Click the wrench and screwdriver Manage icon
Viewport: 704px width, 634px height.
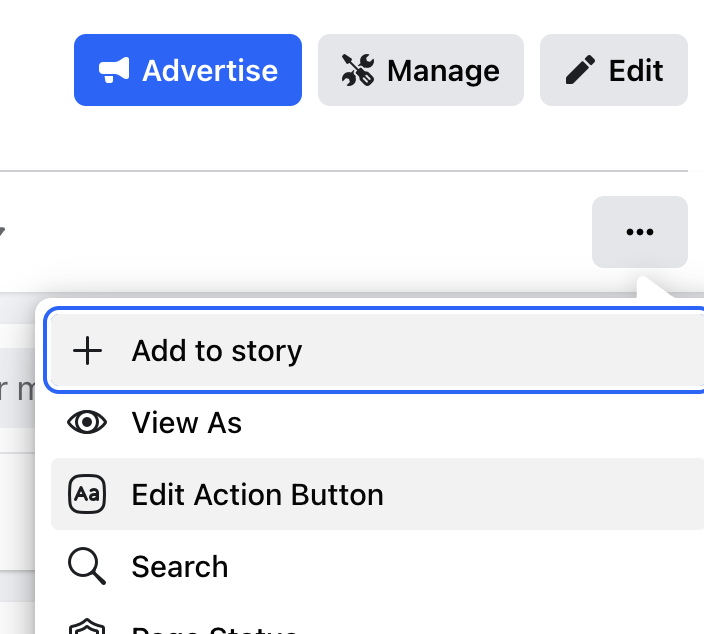pos(358,70)
